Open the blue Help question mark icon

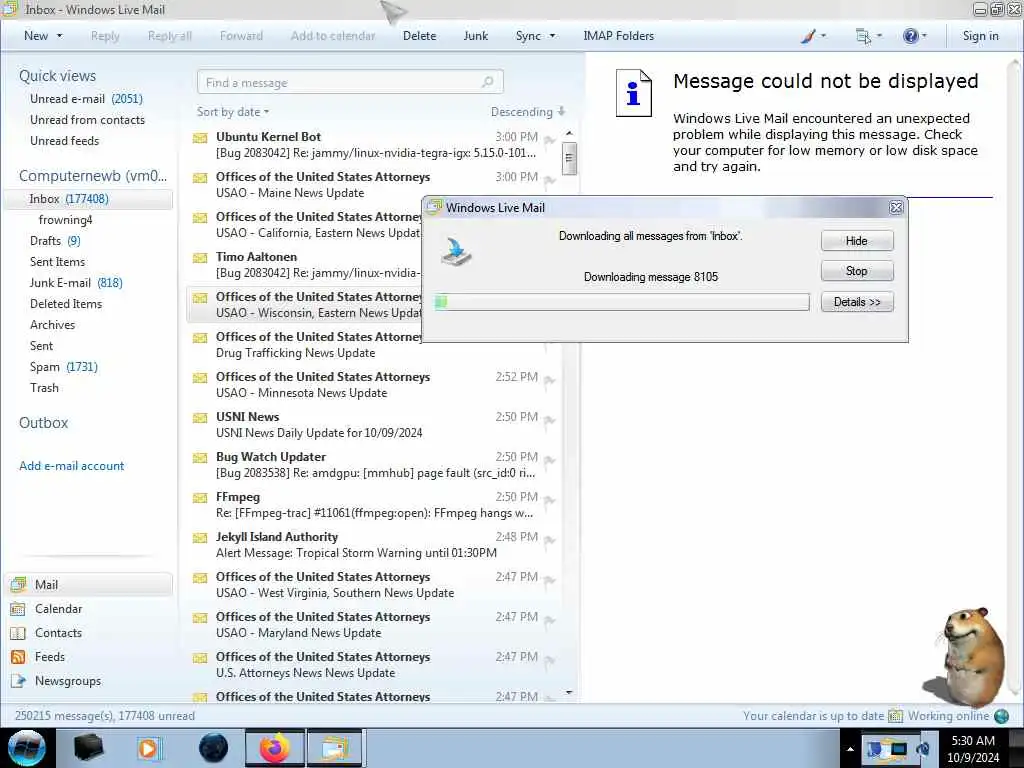pyautogui.click(x=910, y=36)
